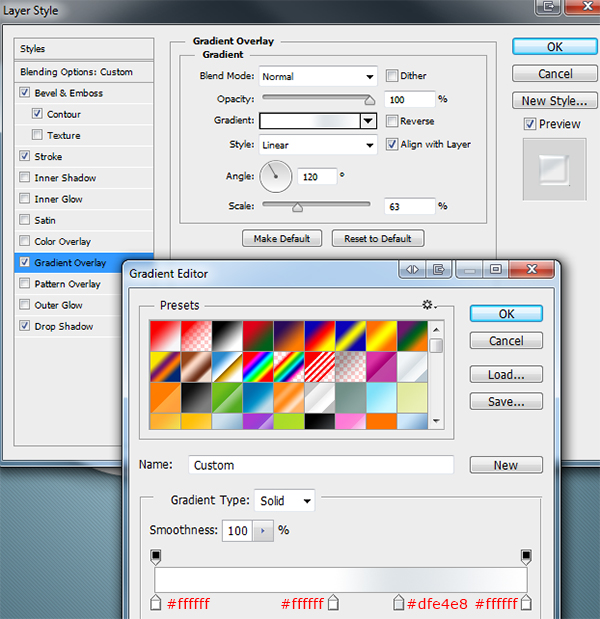Toggle Align with Layer checkbox
This screenshot has width=600, height=619.
(392, 144)
